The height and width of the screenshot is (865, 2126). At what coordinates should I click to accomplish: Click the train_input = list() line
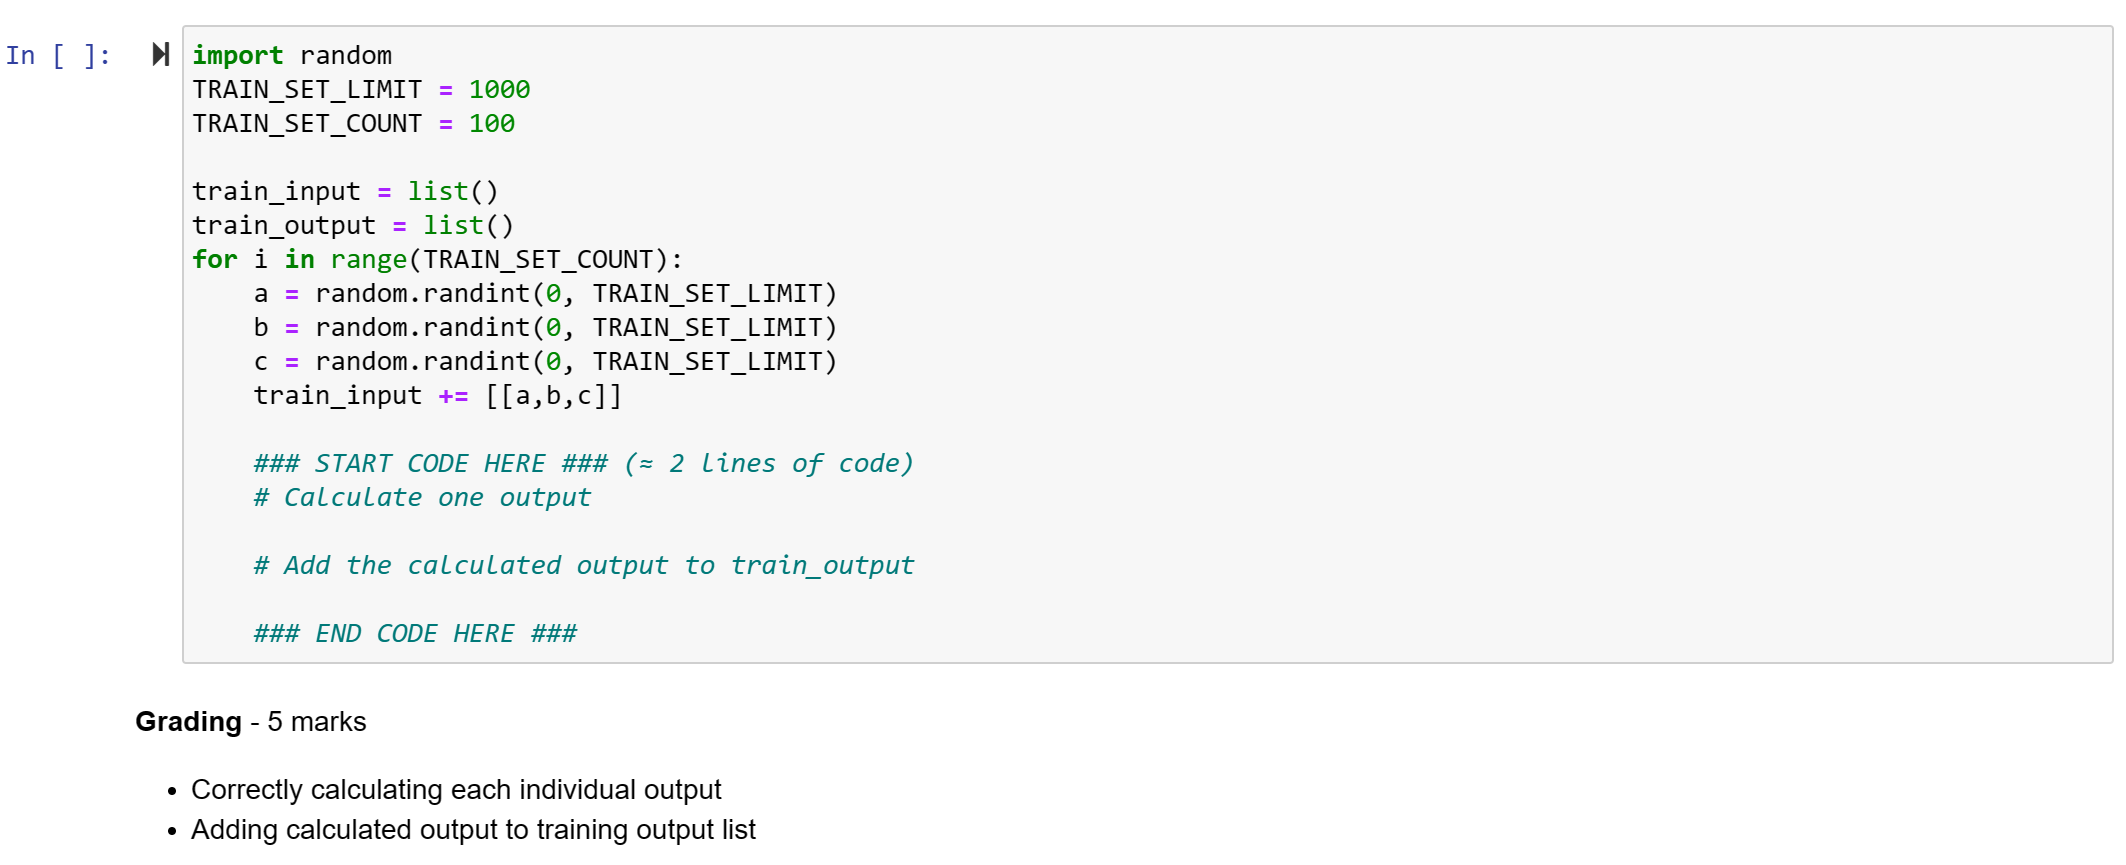click(345, 191)
